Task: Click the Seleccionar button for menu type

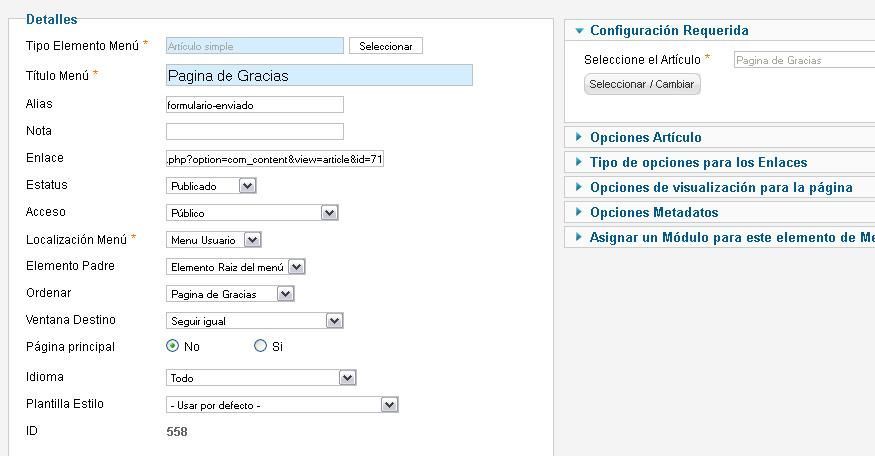Action: point(386,46)
